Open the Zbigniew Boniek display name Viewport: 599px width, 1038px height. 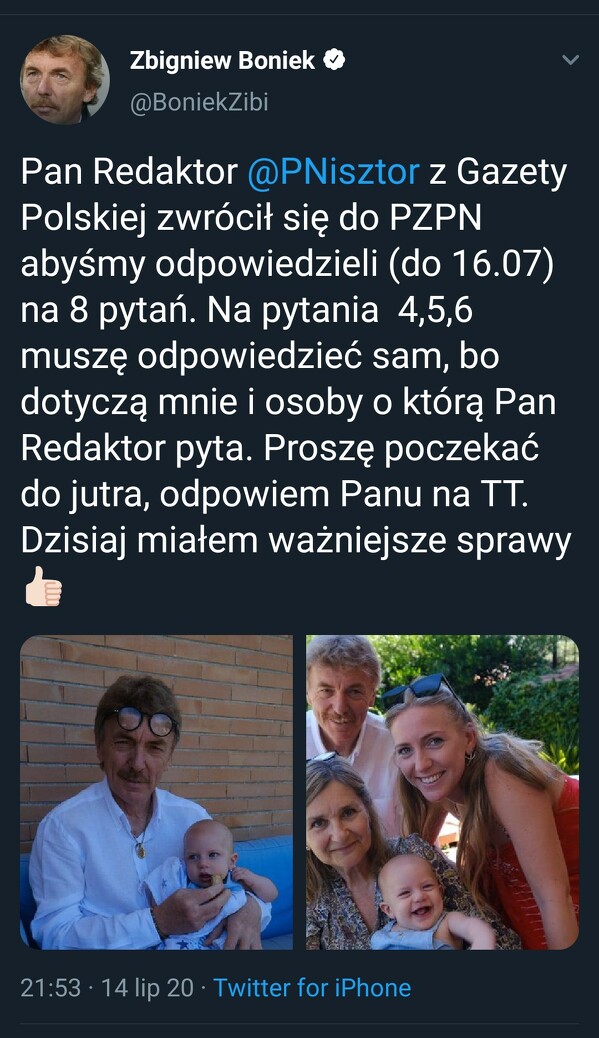pos(222,60)
